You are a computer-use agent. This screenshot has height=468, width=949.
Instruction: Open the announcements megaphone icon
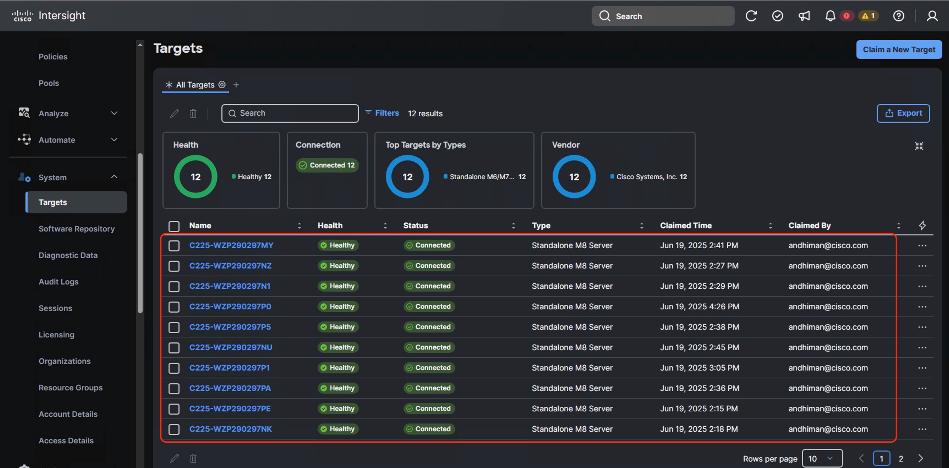point(804,16)
